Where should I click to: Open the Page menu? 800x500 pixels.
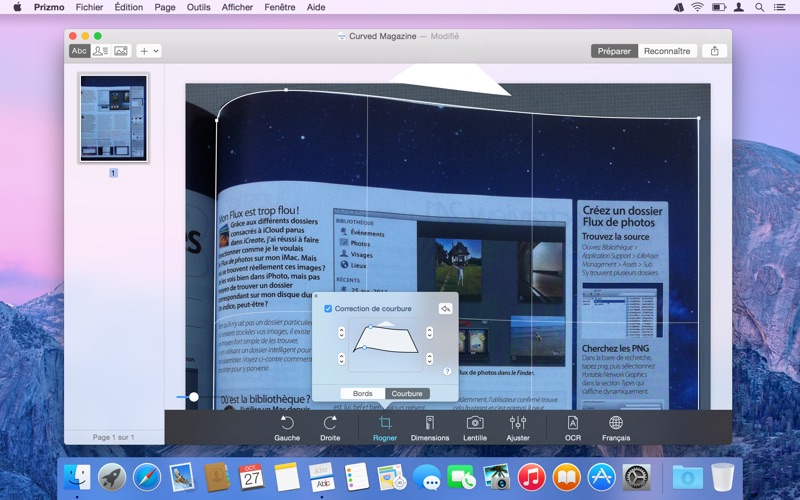[x=165, y=7]
